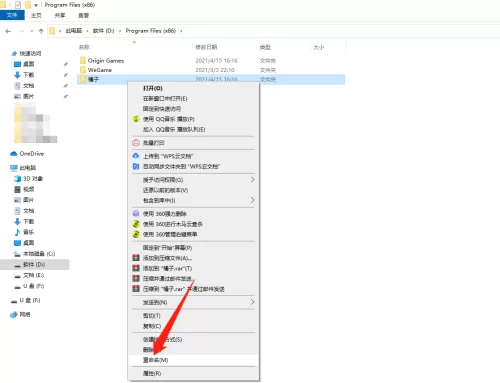Choose 在新窗口中打开(E) menu entry
Screen dimensions: 500x383
(x=165, y=99)
